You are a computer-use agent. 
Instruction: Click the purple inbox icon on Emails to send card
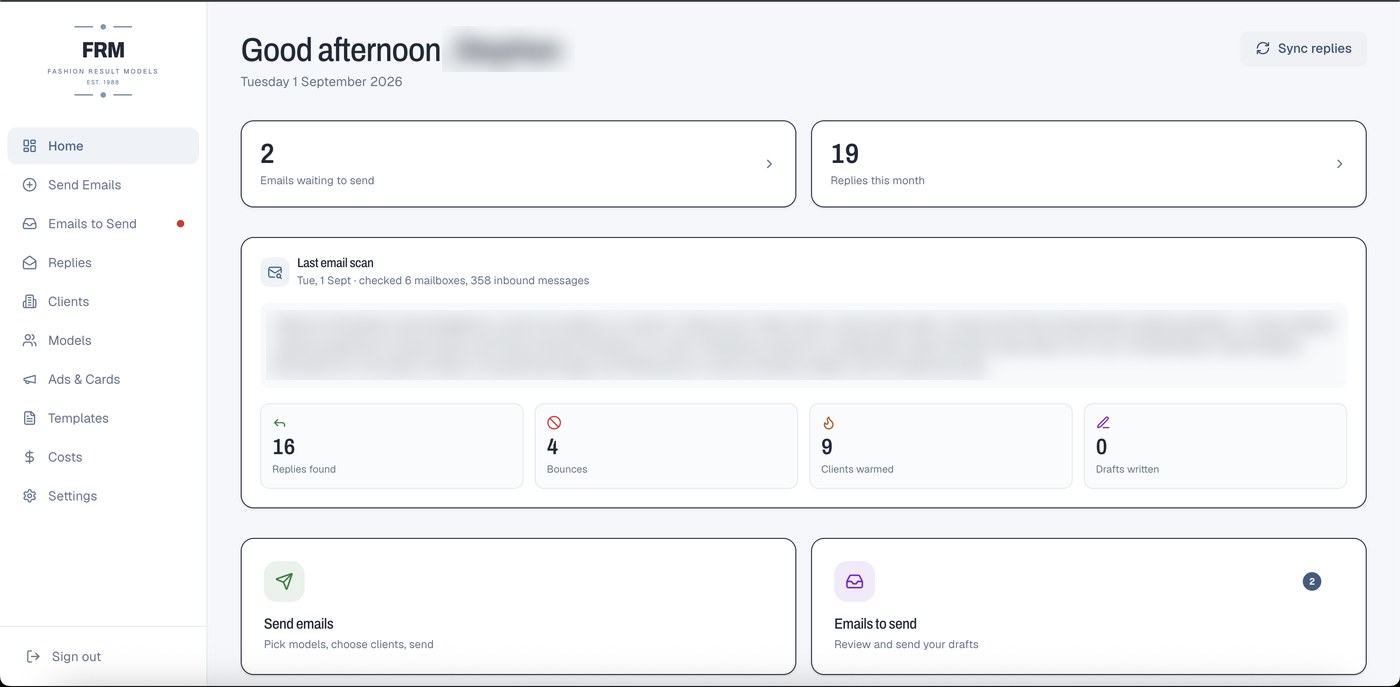855,581
